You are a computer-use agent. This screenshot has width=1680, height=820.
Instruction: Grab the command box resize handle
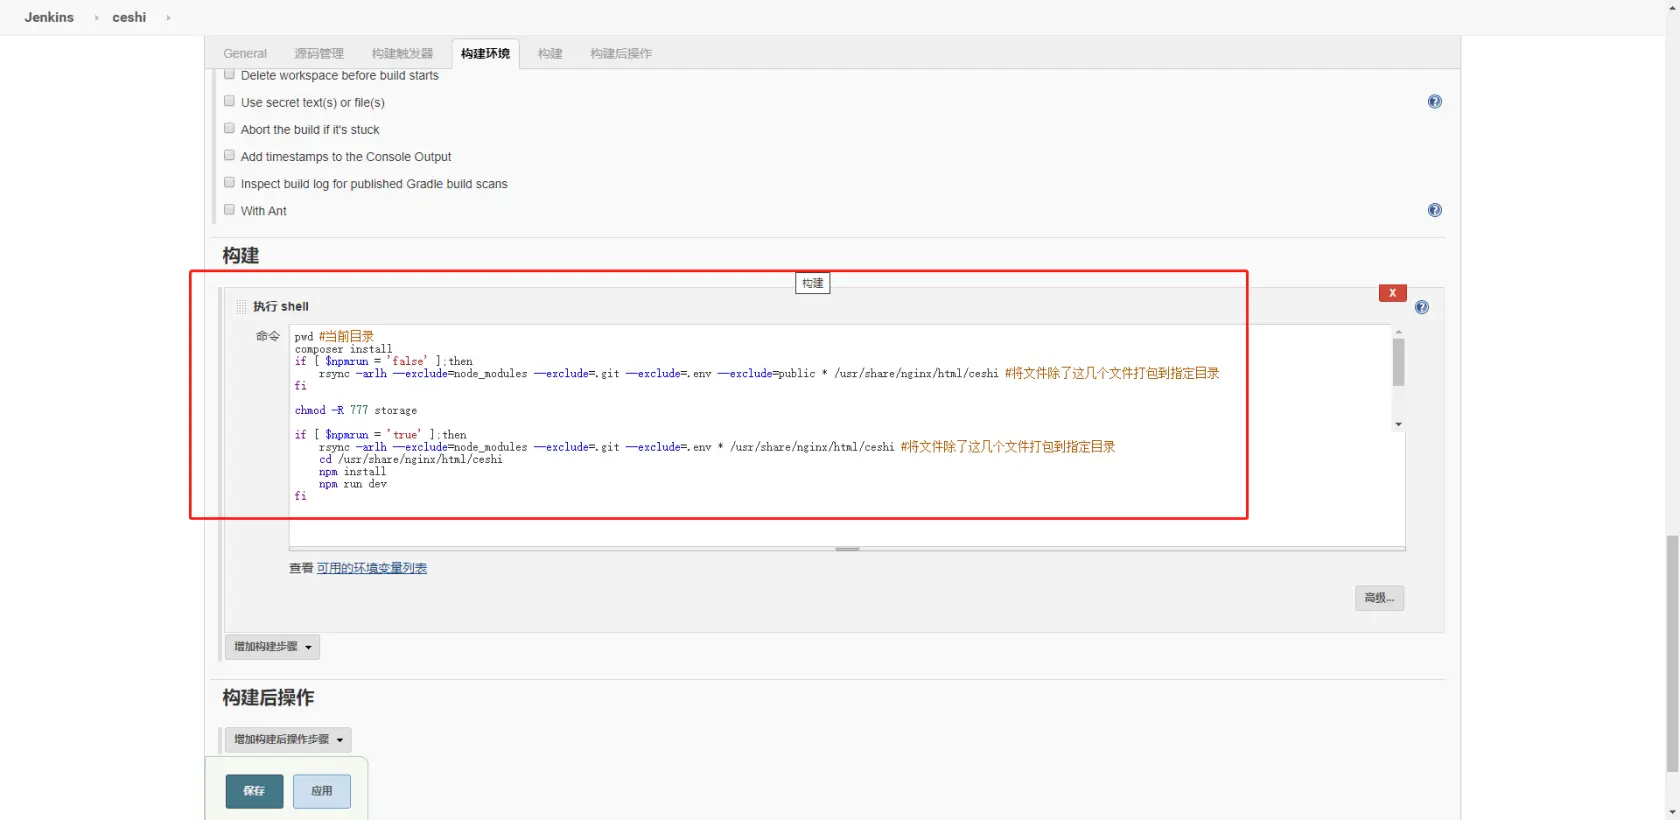[847, 549]
